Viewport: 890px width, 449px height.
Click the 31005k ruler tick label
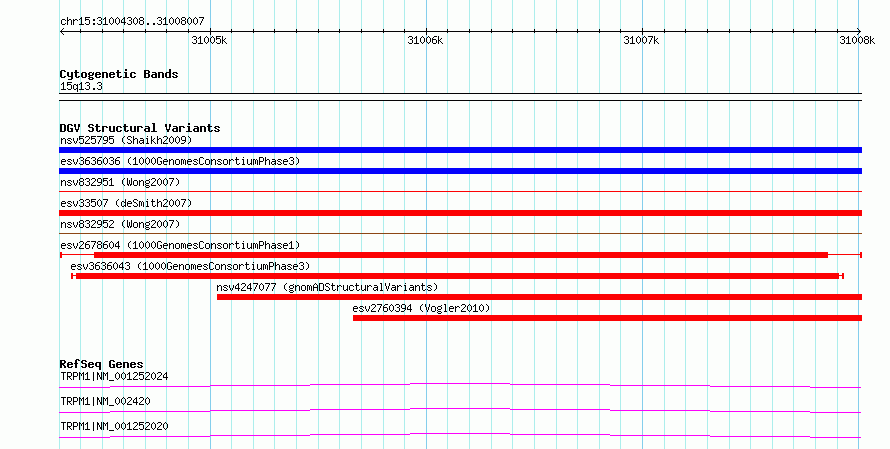pyautogui.click(x=209, y=40)
